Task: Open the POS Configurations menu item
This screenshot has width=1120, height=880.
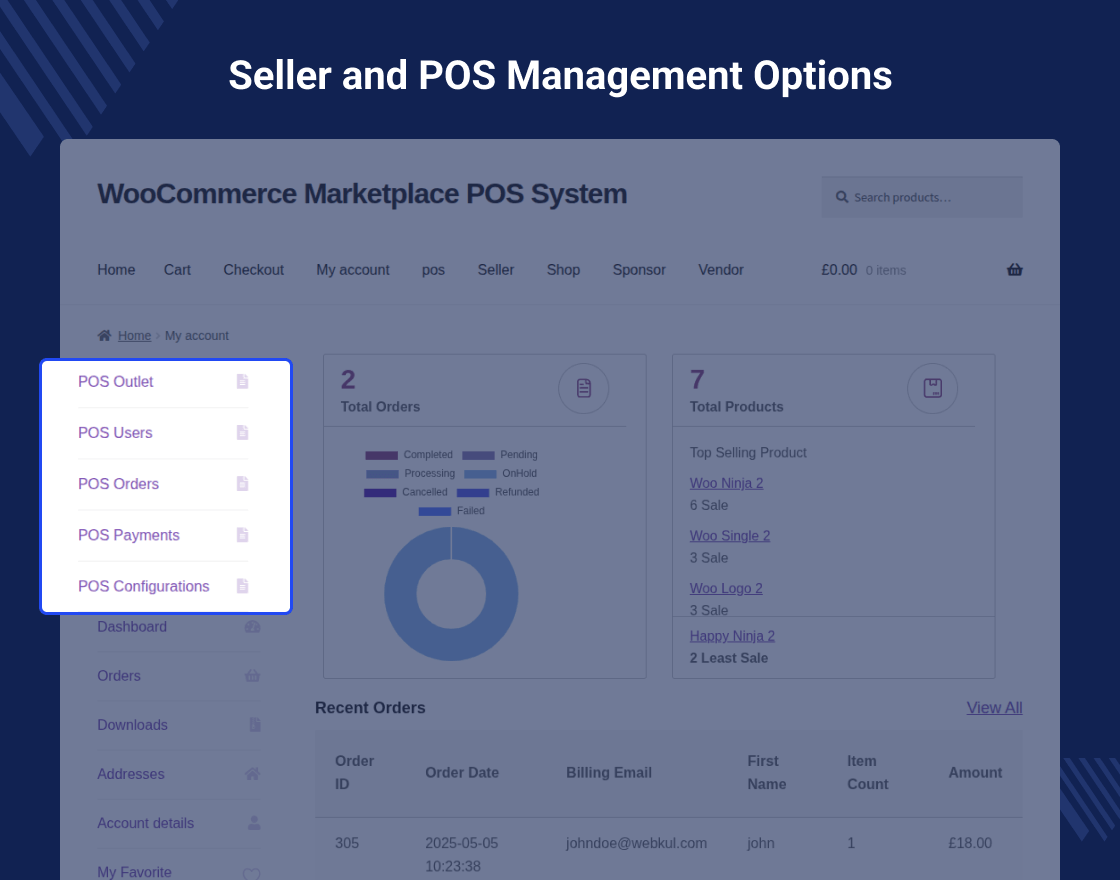Action: [x=144, y=586]
